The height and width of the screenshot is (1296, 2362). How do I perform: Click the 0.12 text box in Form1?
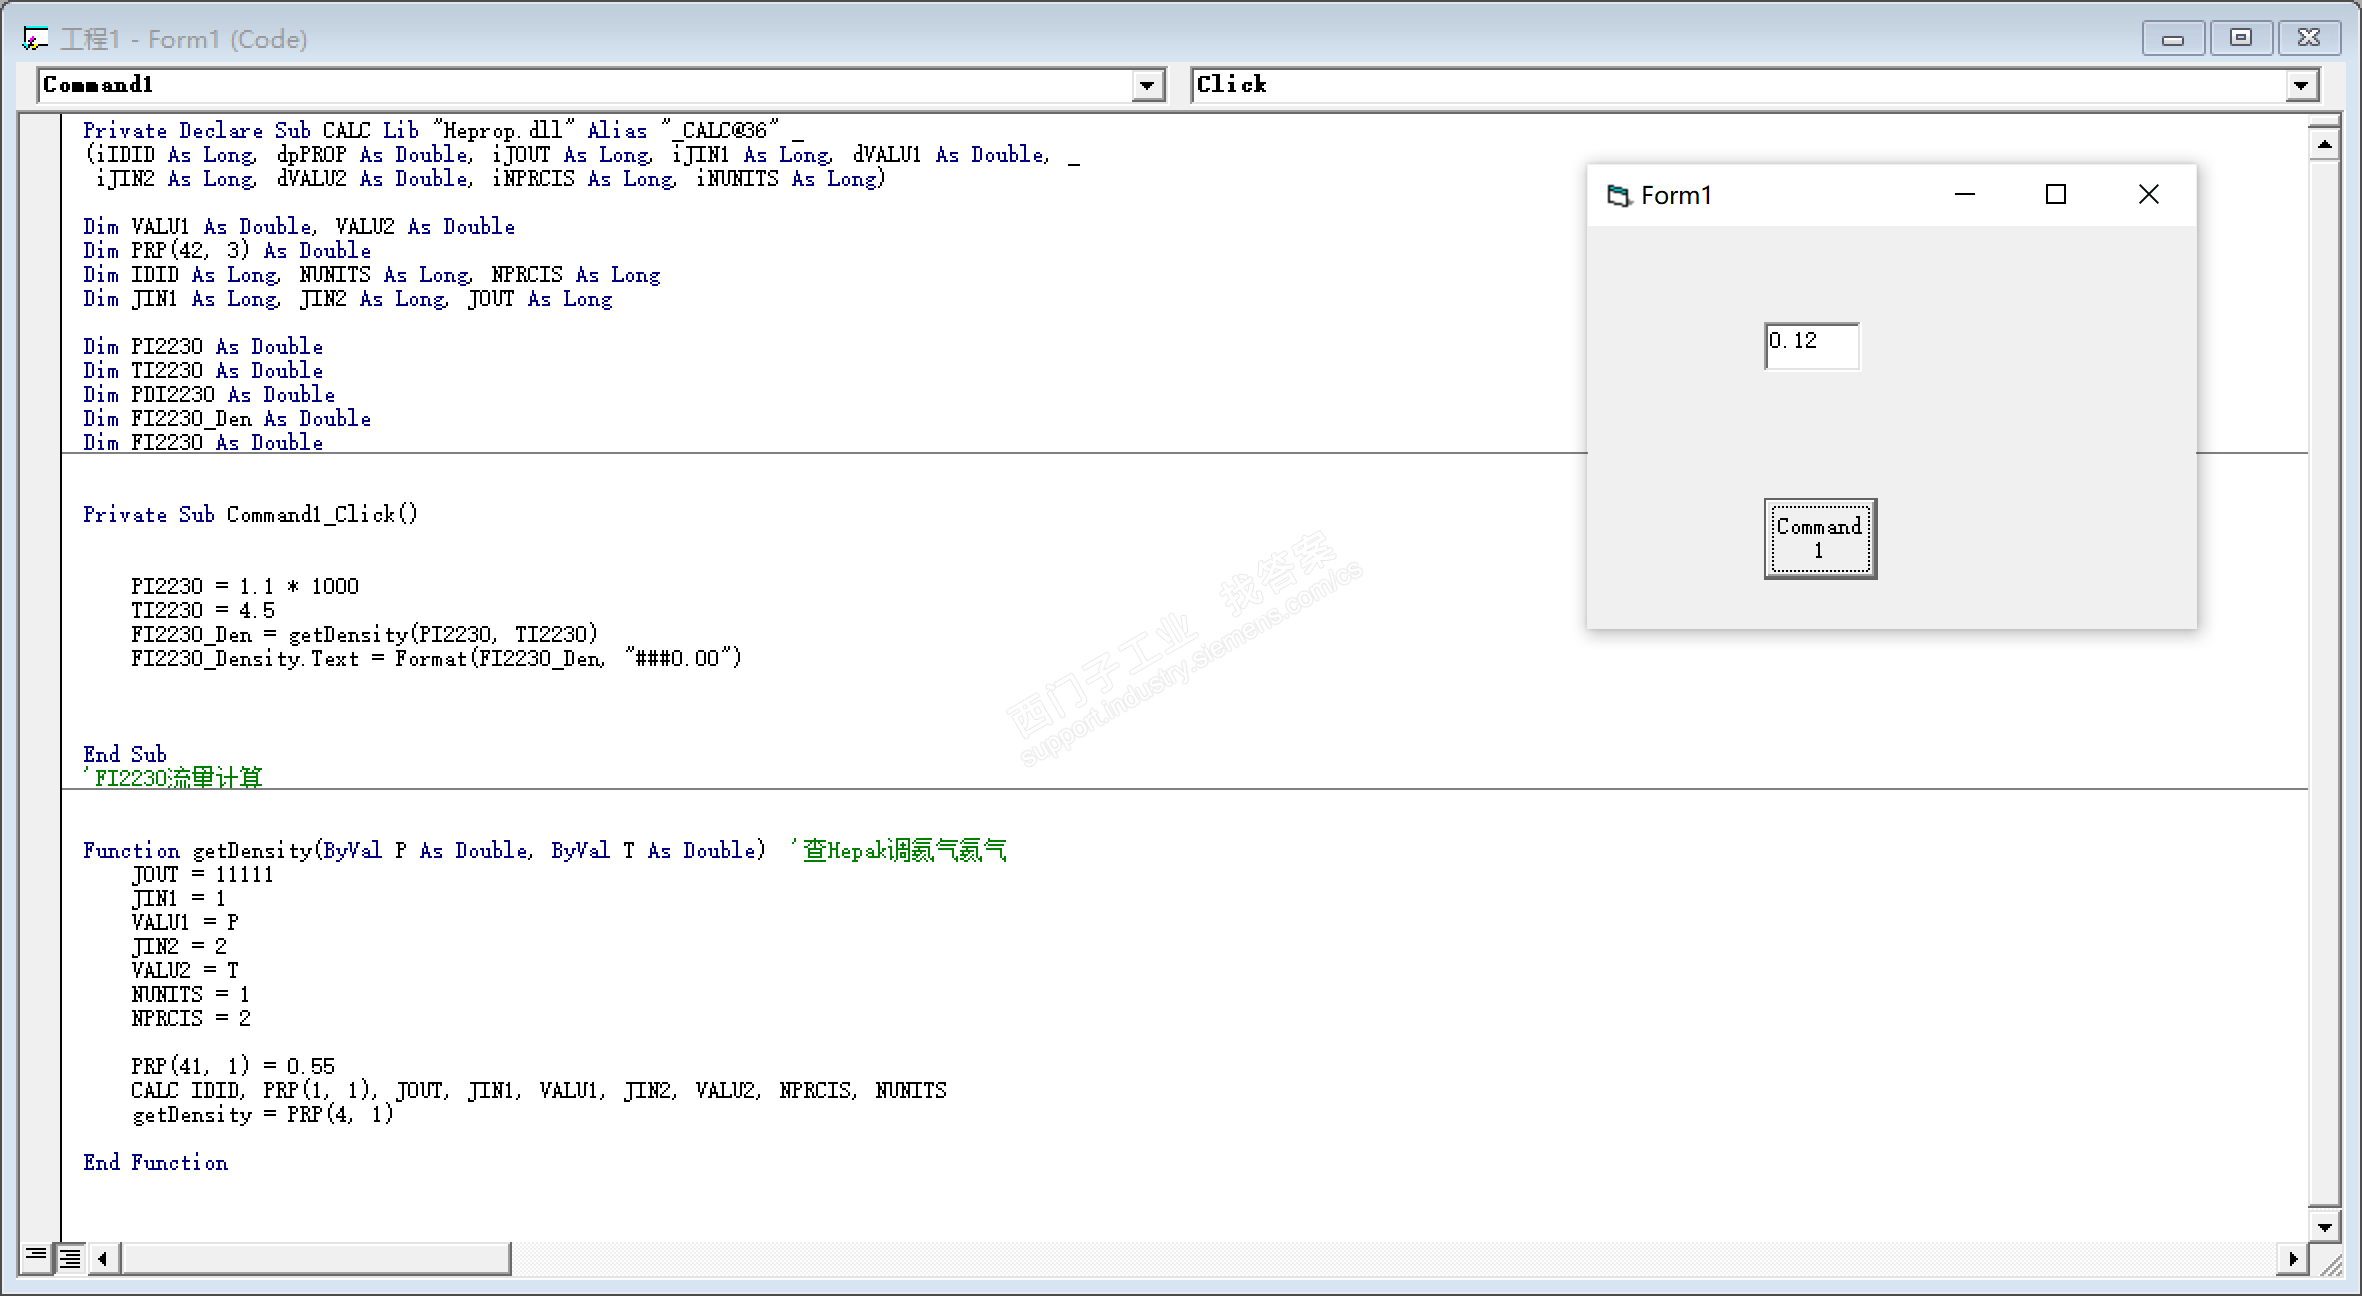click(x=1811, y=346)
